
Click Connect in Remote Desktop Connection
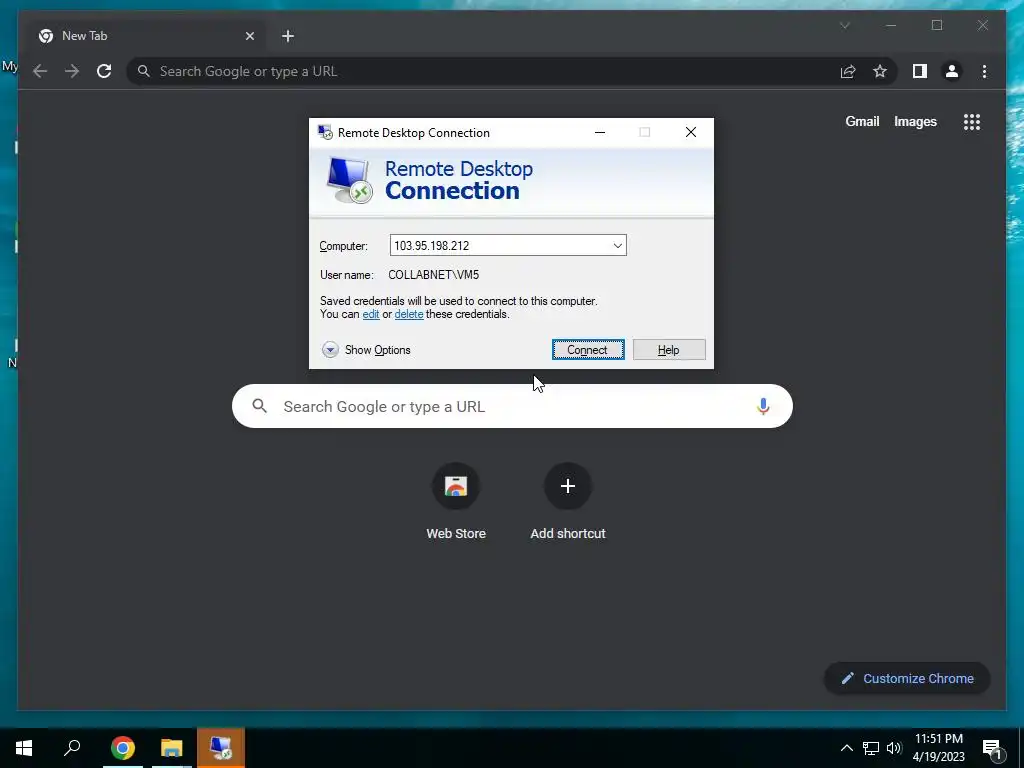coord(588,349)
